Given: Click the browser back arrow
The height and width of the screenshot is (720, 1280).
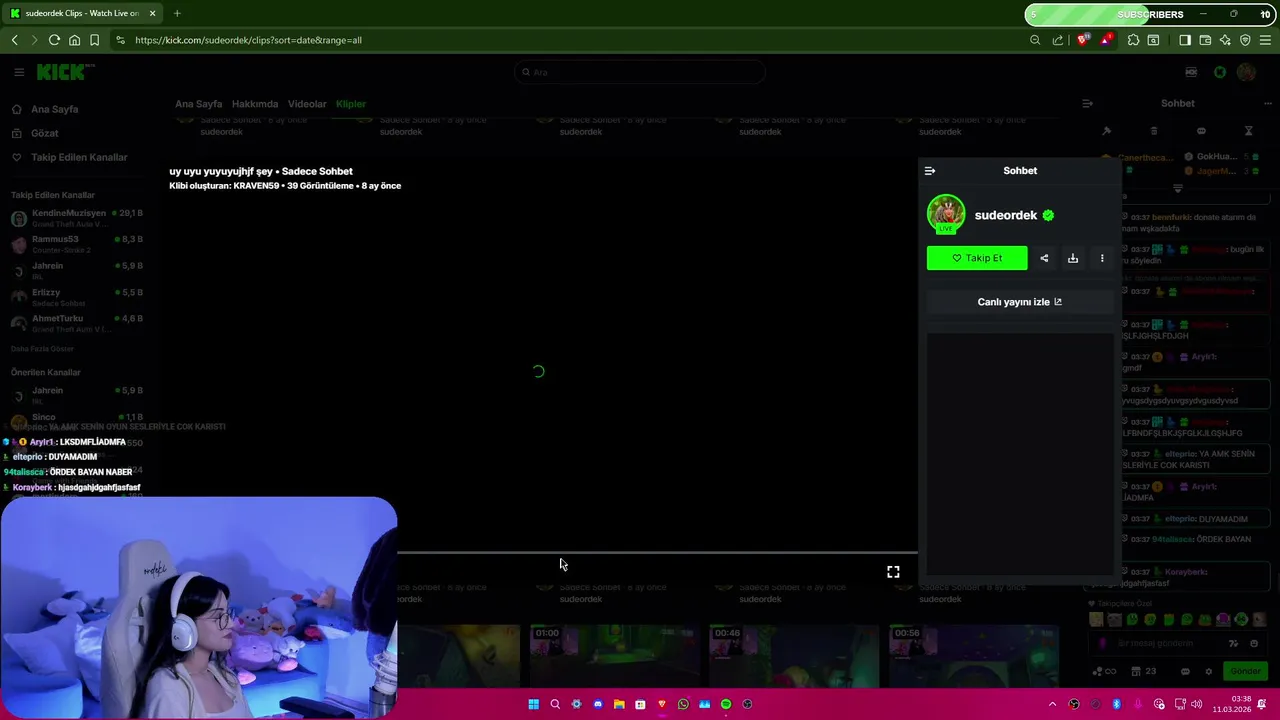Looking at the screenshot, I should 15,40.
